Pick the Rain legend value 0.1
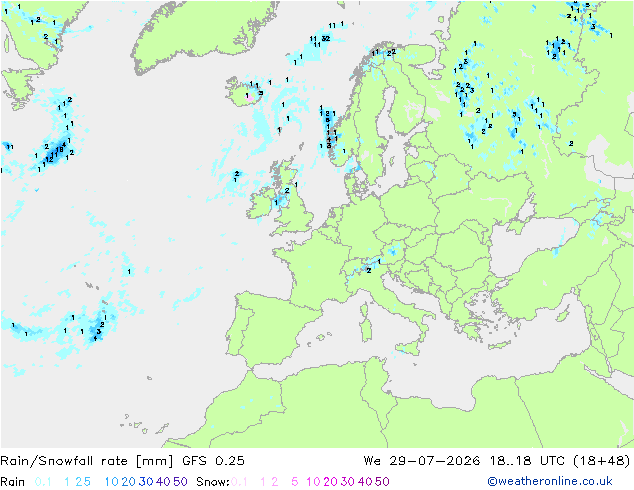634x490 pixels. (x=43, y=482)
